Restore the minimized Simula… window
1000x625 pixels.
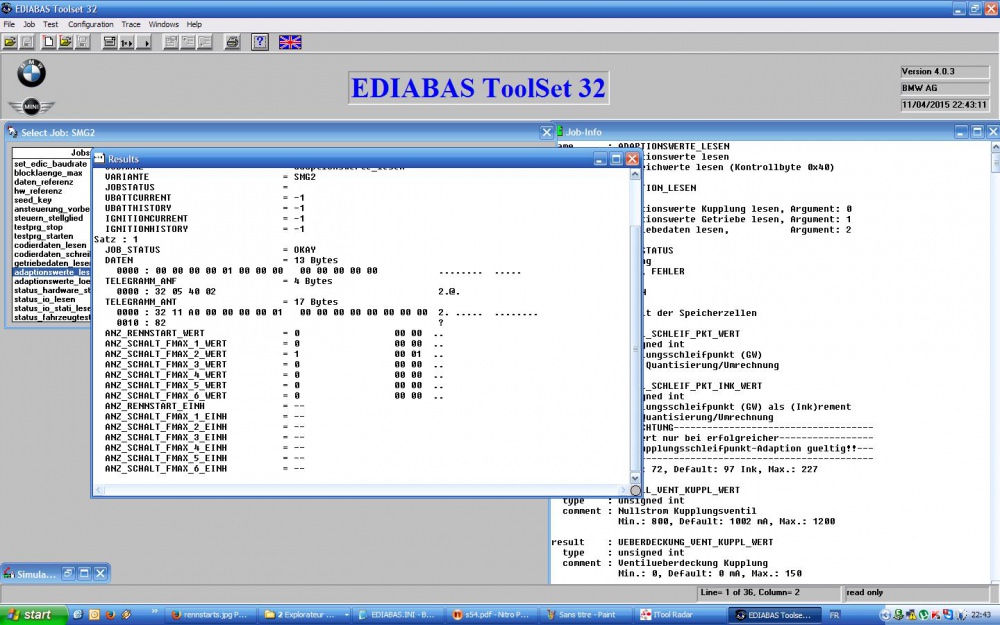pyautogui.click(x=68, y=573)
